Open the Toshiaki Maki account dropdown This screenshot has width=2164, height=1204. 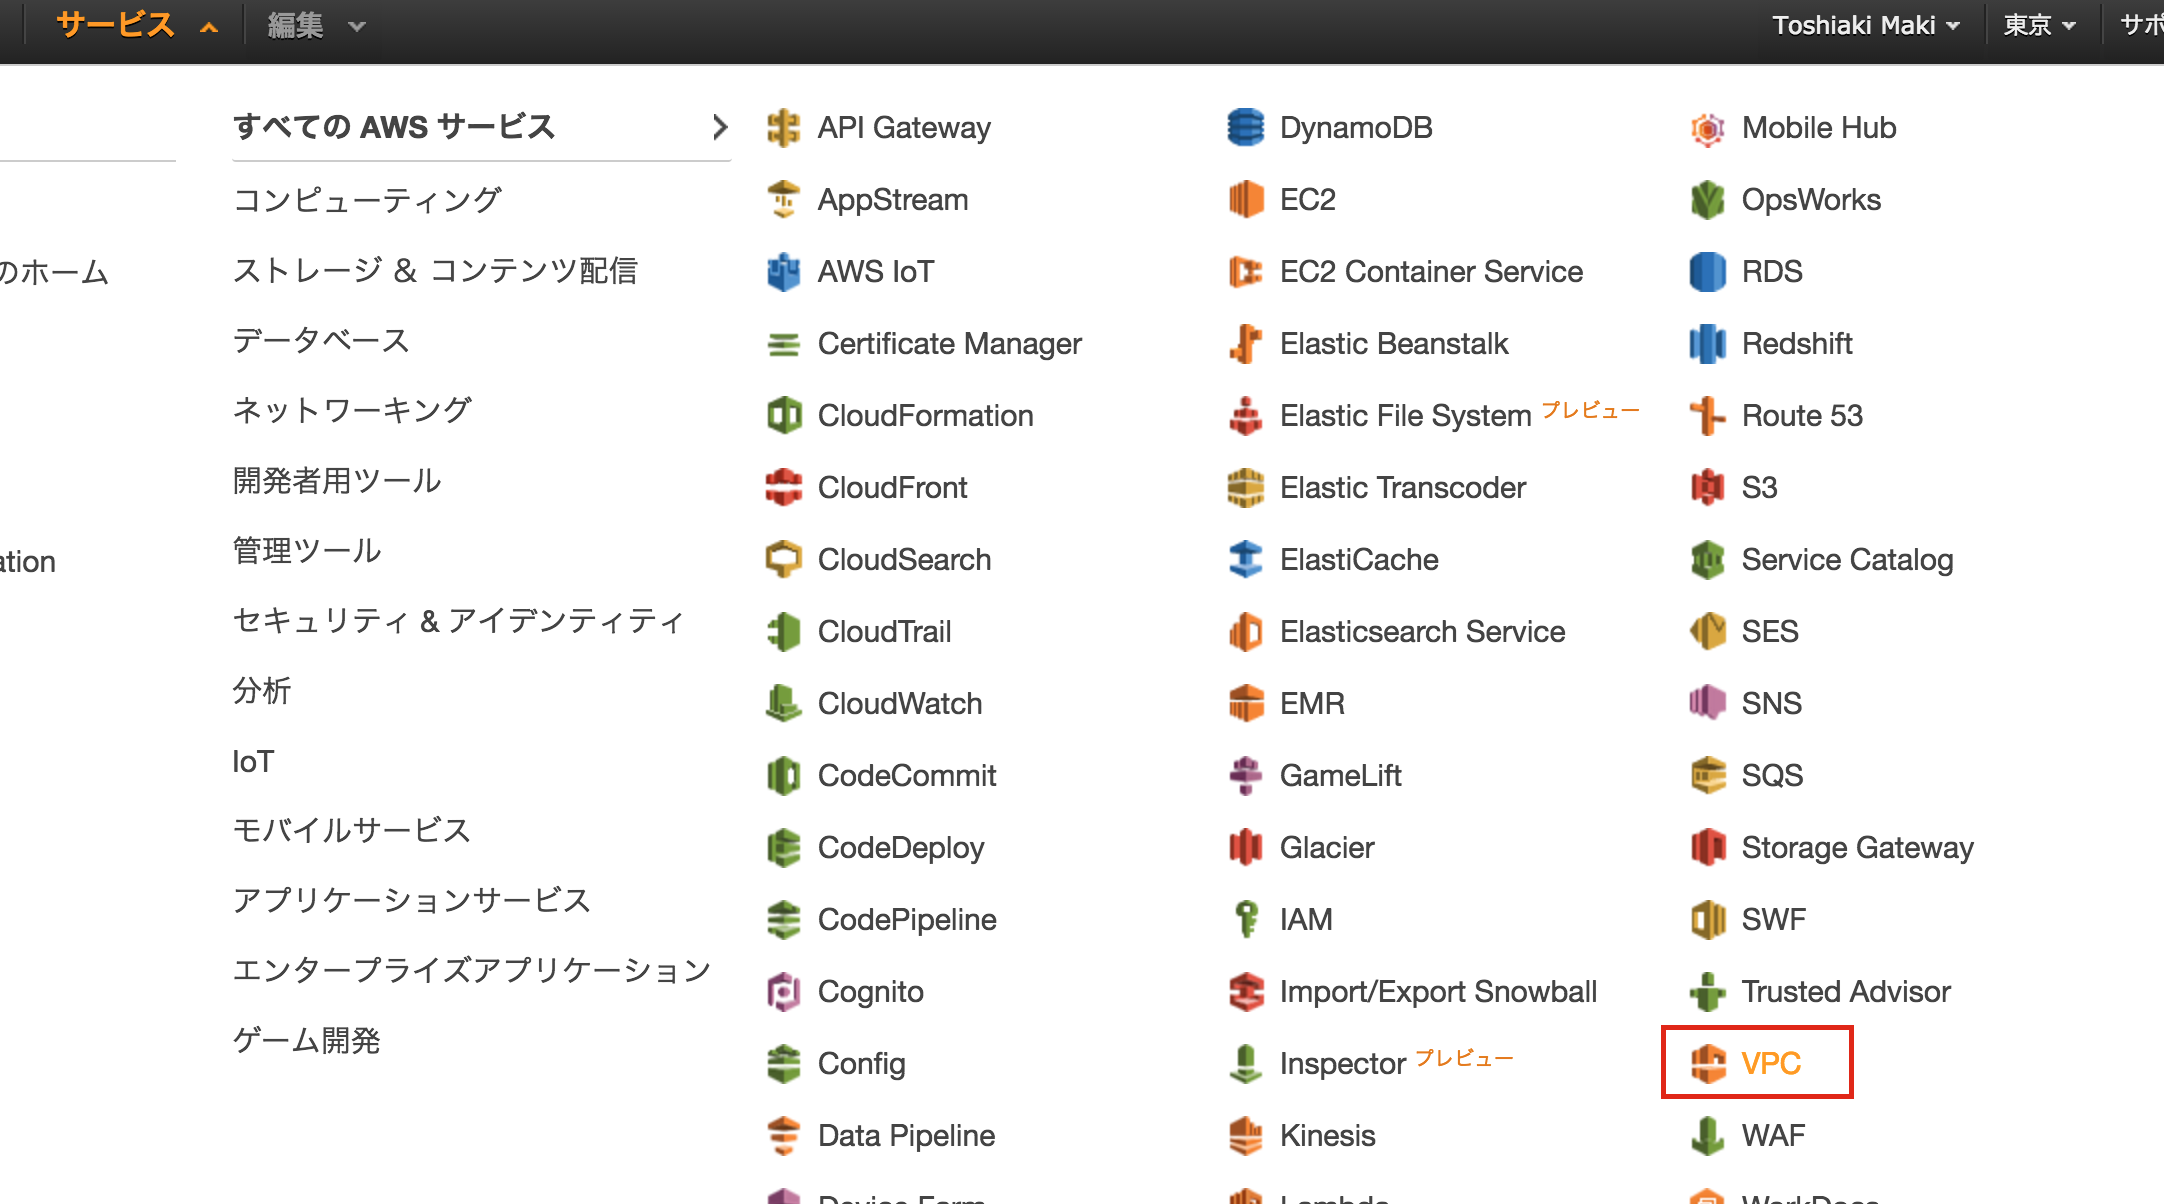pos(1865,25)
